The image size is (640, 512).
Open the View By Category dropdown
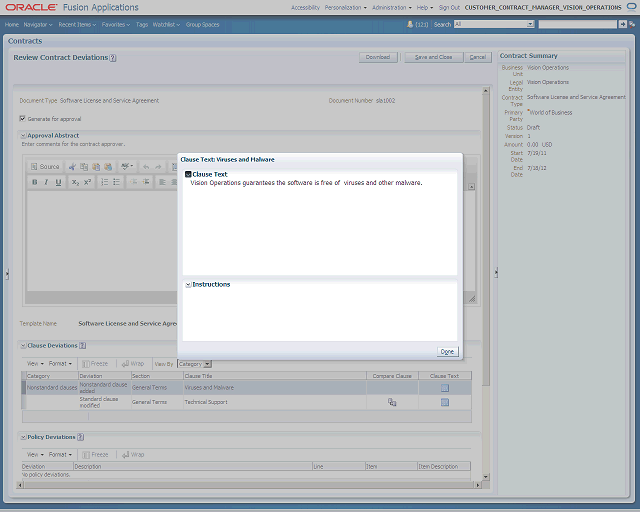coord(194,364)
